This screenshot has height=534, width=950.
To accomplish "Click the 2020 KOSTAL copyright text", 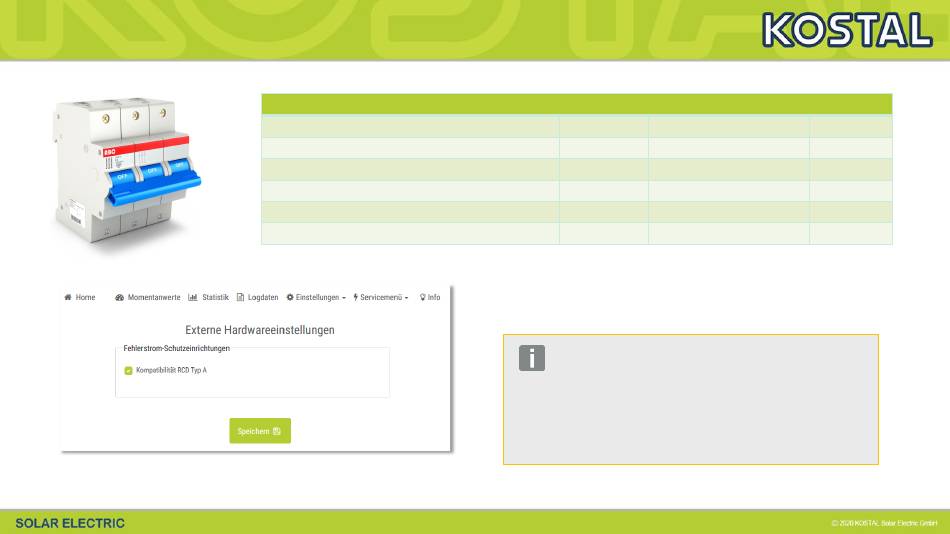I will click(884, 523).
